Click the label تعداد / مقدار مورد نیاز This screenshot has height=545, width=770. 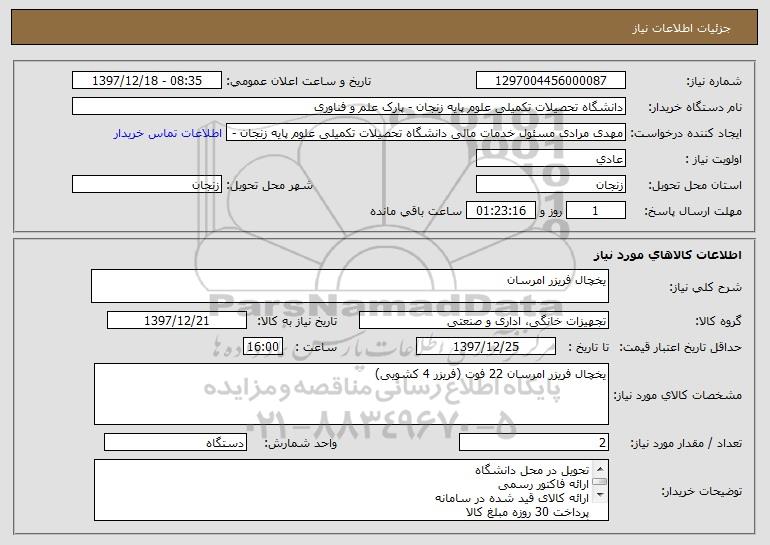(x=686, y=443)
